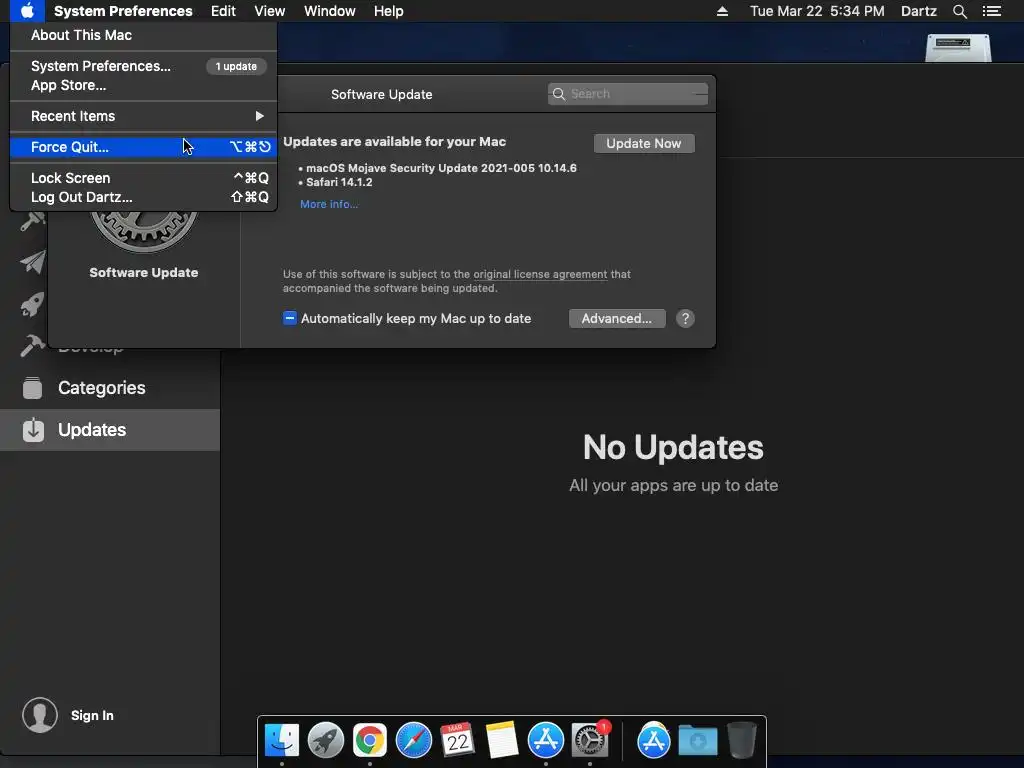Viewport: 1024px width, 768px height.
Task: Select App Store... menu entry
Action: tap(144, 86)
